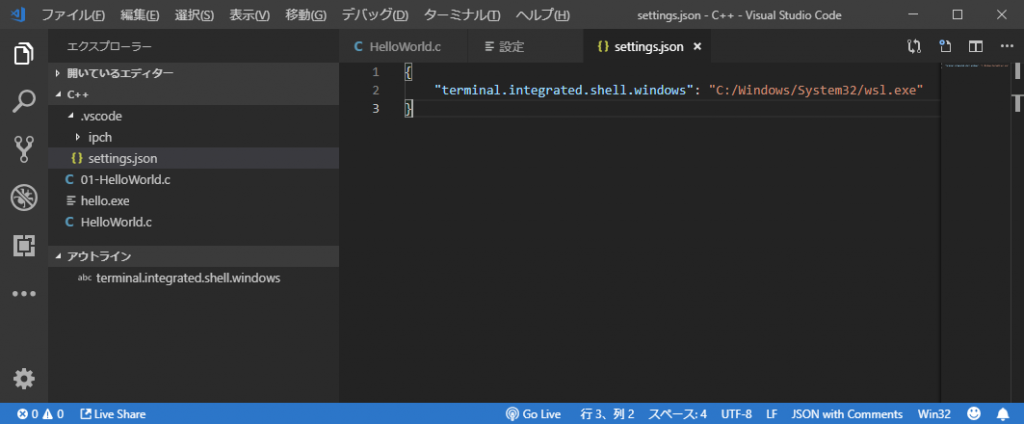The image size is (1024, 424).
Task: Open the Manage gear icon
Action: (x=24, y=378)
